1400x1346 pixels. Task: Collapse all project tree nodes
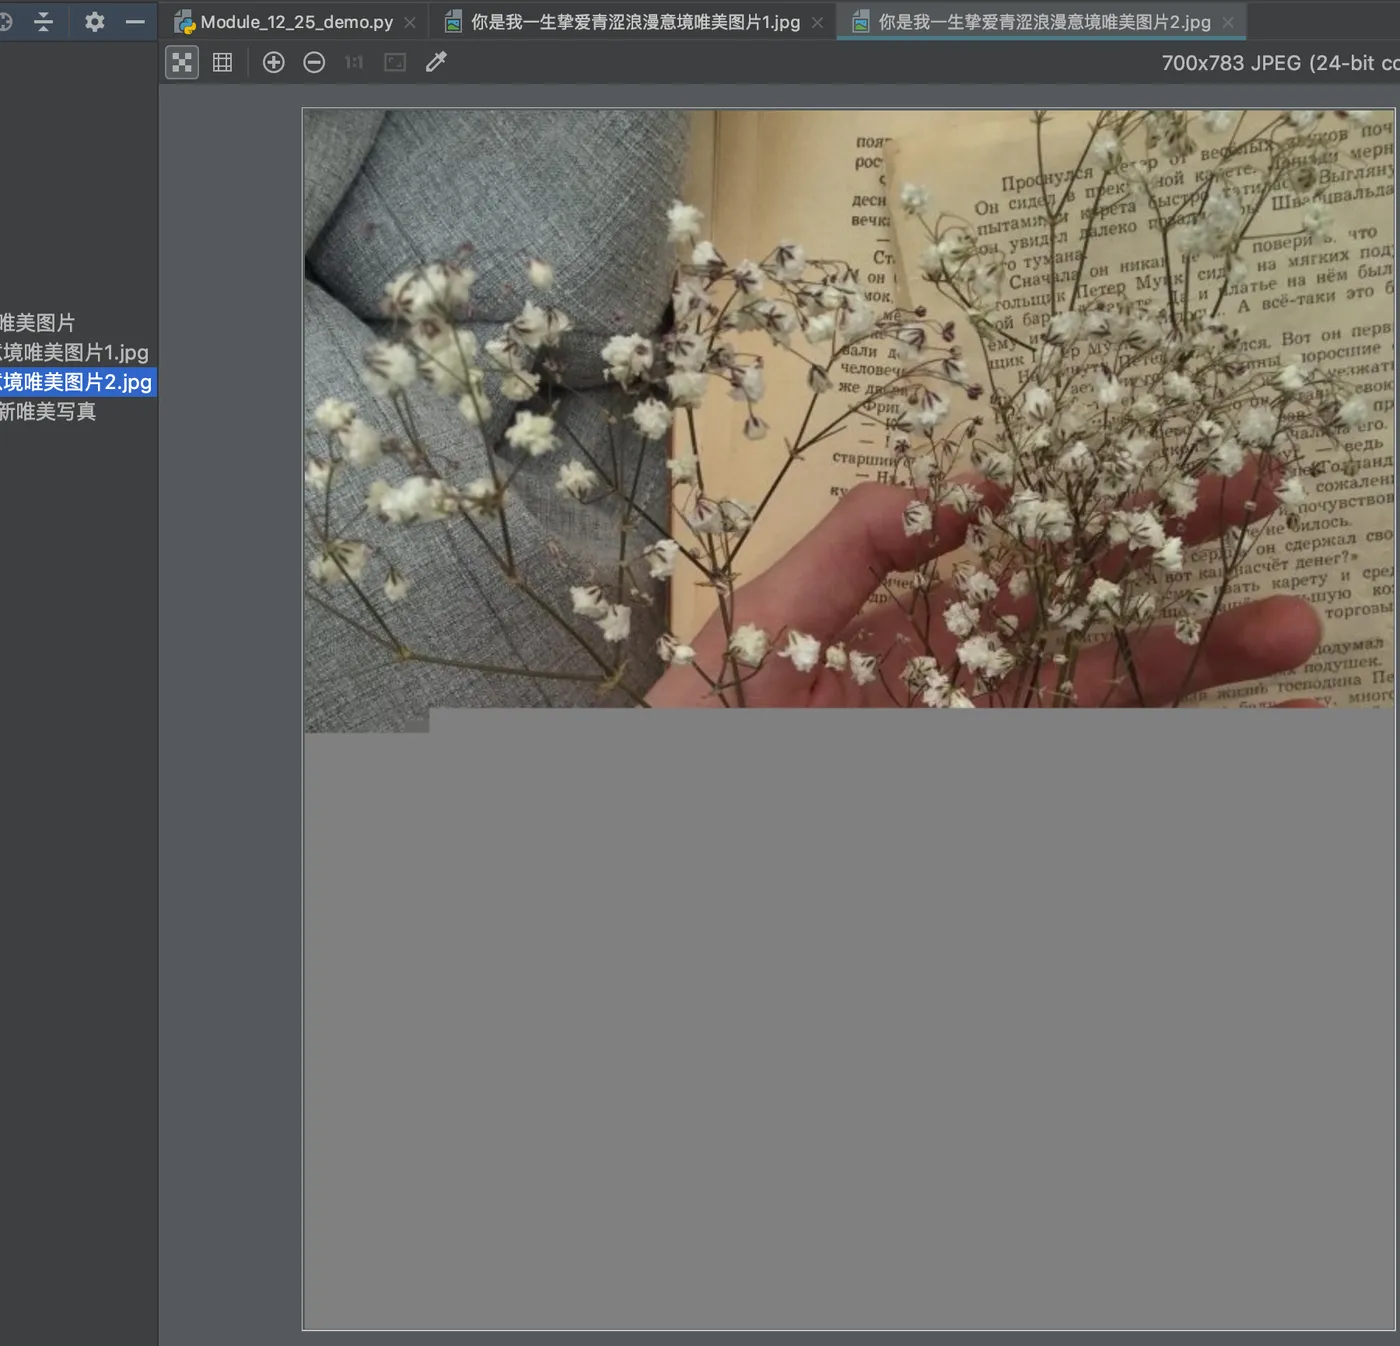click(43, 21)
